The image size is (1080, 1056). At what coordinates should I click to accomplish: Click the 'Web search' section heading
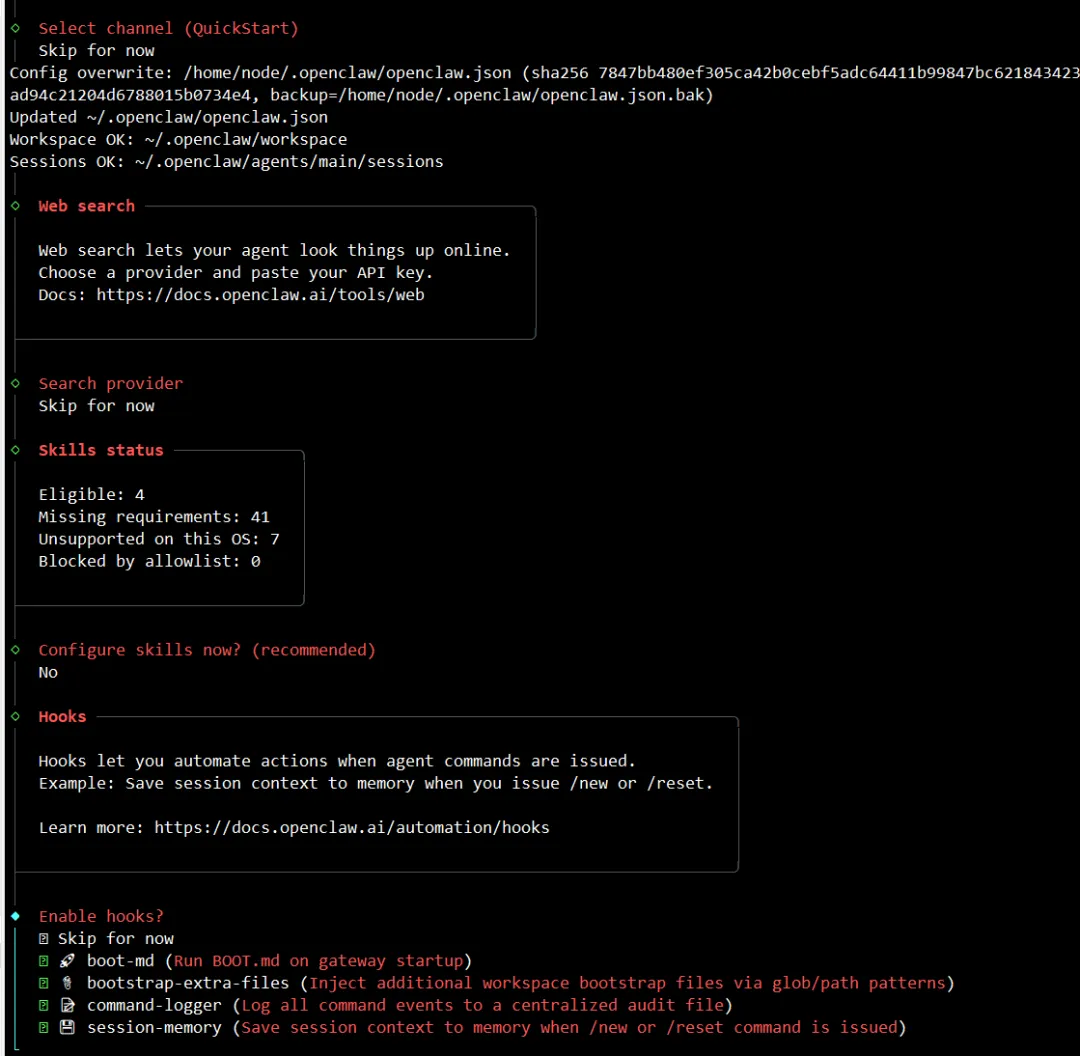[x=87, y=206]
